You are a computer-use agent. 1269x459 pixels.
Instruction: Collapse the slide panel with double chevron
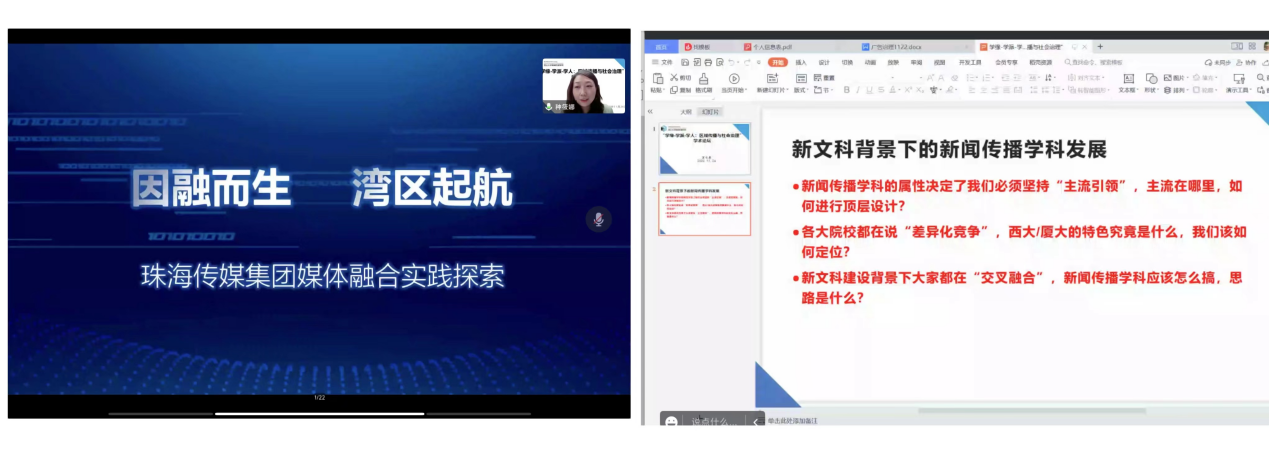(x=650, y=112)
